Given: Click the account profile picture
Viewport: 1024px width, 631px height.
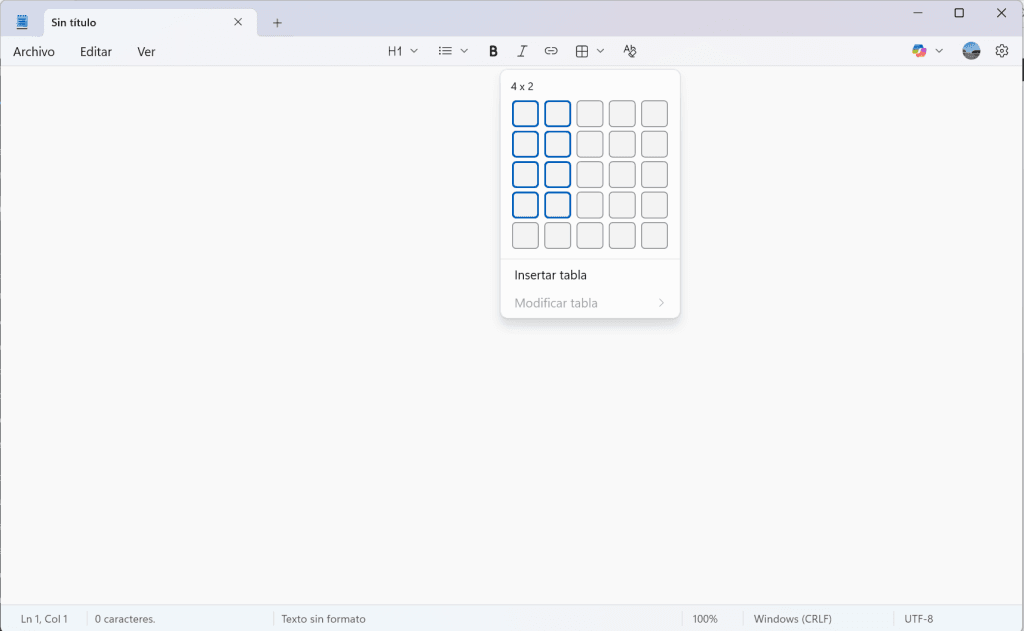Looking at the screenshot, I should pos(970,50).
